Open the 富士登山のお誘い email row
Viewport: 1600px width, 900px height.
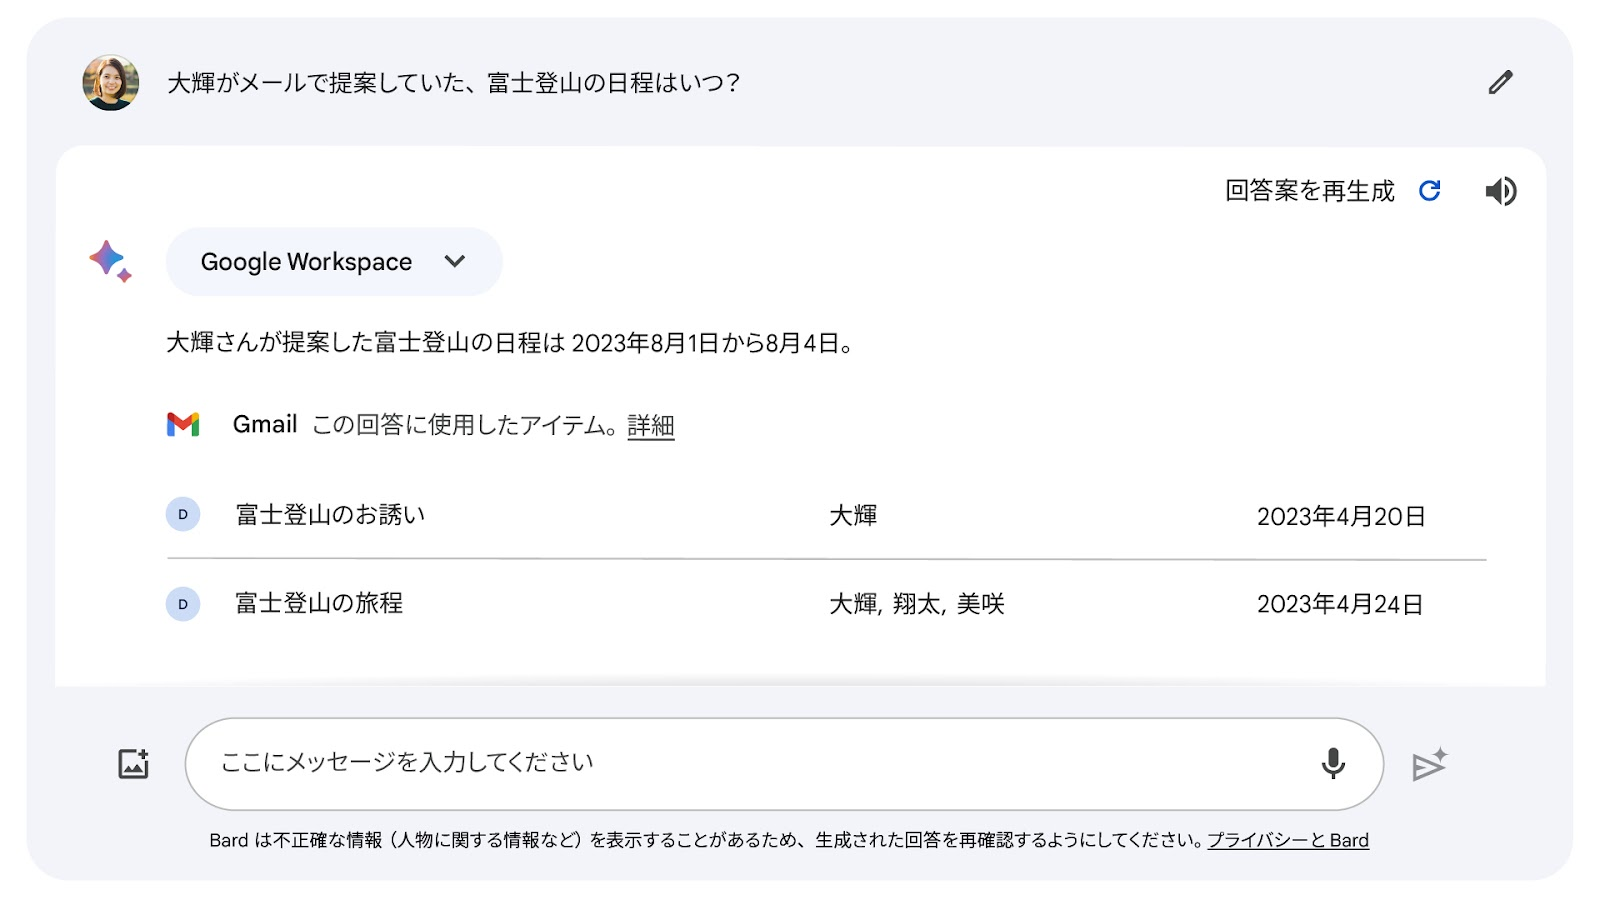tap(330, 515)
